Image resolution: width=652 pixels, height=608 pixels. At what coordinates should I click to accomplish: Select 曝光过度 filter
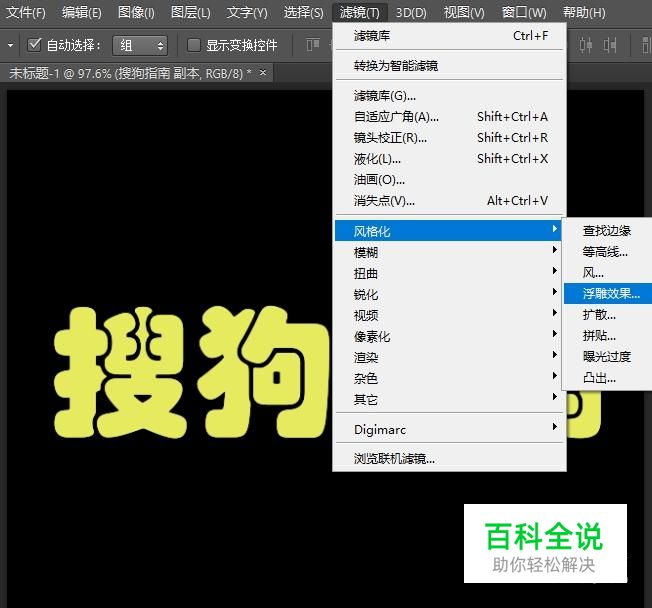coord(608,357)
